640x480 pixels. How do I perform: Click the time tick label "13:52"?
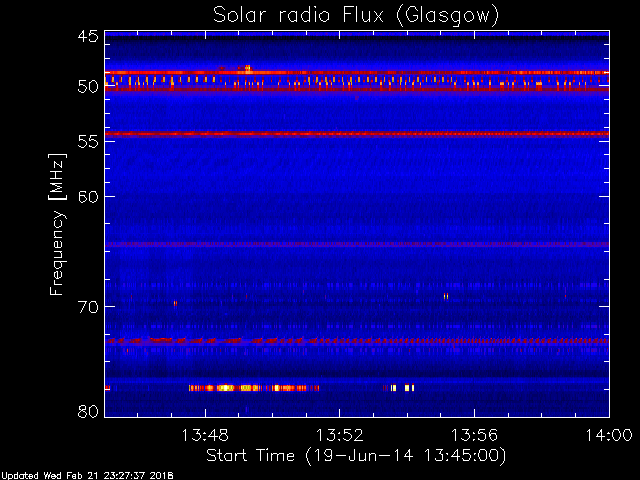(340, 435)
